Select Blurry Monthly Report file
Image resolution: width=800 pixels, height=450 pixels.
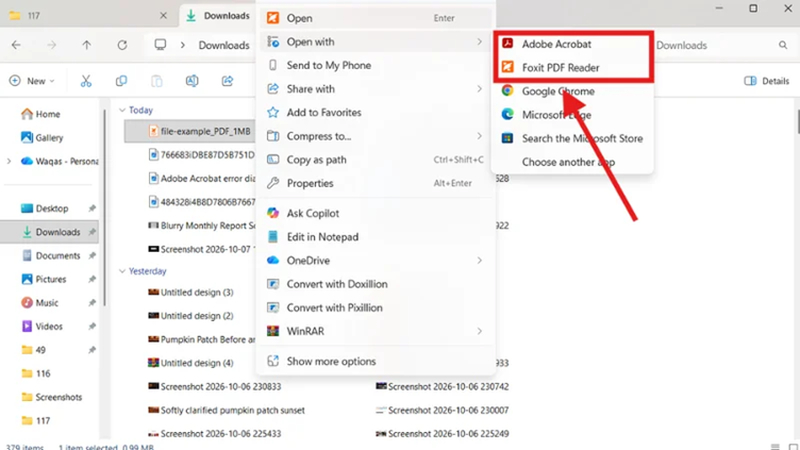pyautogui.click(x=202, y=226)
